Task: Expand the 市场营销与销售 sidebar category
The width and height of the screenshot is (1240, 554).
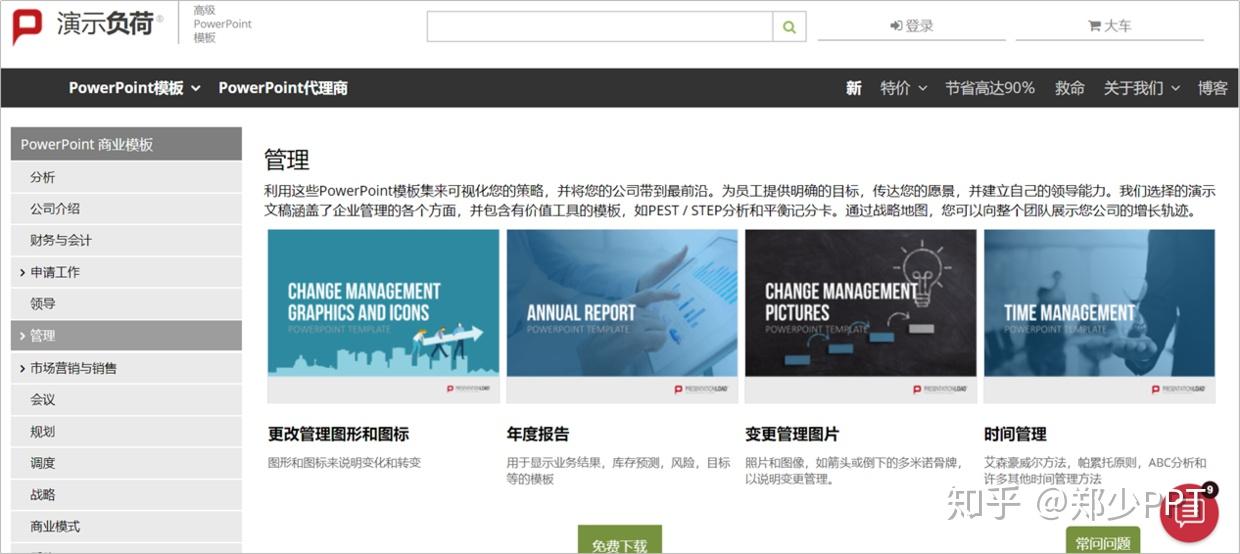Action: 126,368
